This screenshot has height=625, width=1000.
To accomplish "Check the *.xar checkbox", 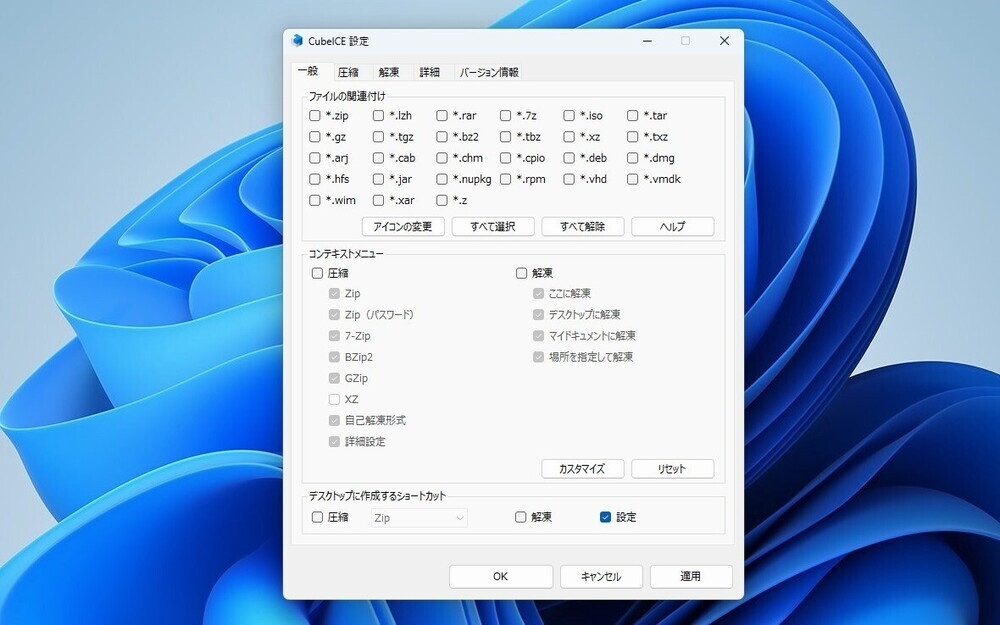I will click(x=378, y=200).
